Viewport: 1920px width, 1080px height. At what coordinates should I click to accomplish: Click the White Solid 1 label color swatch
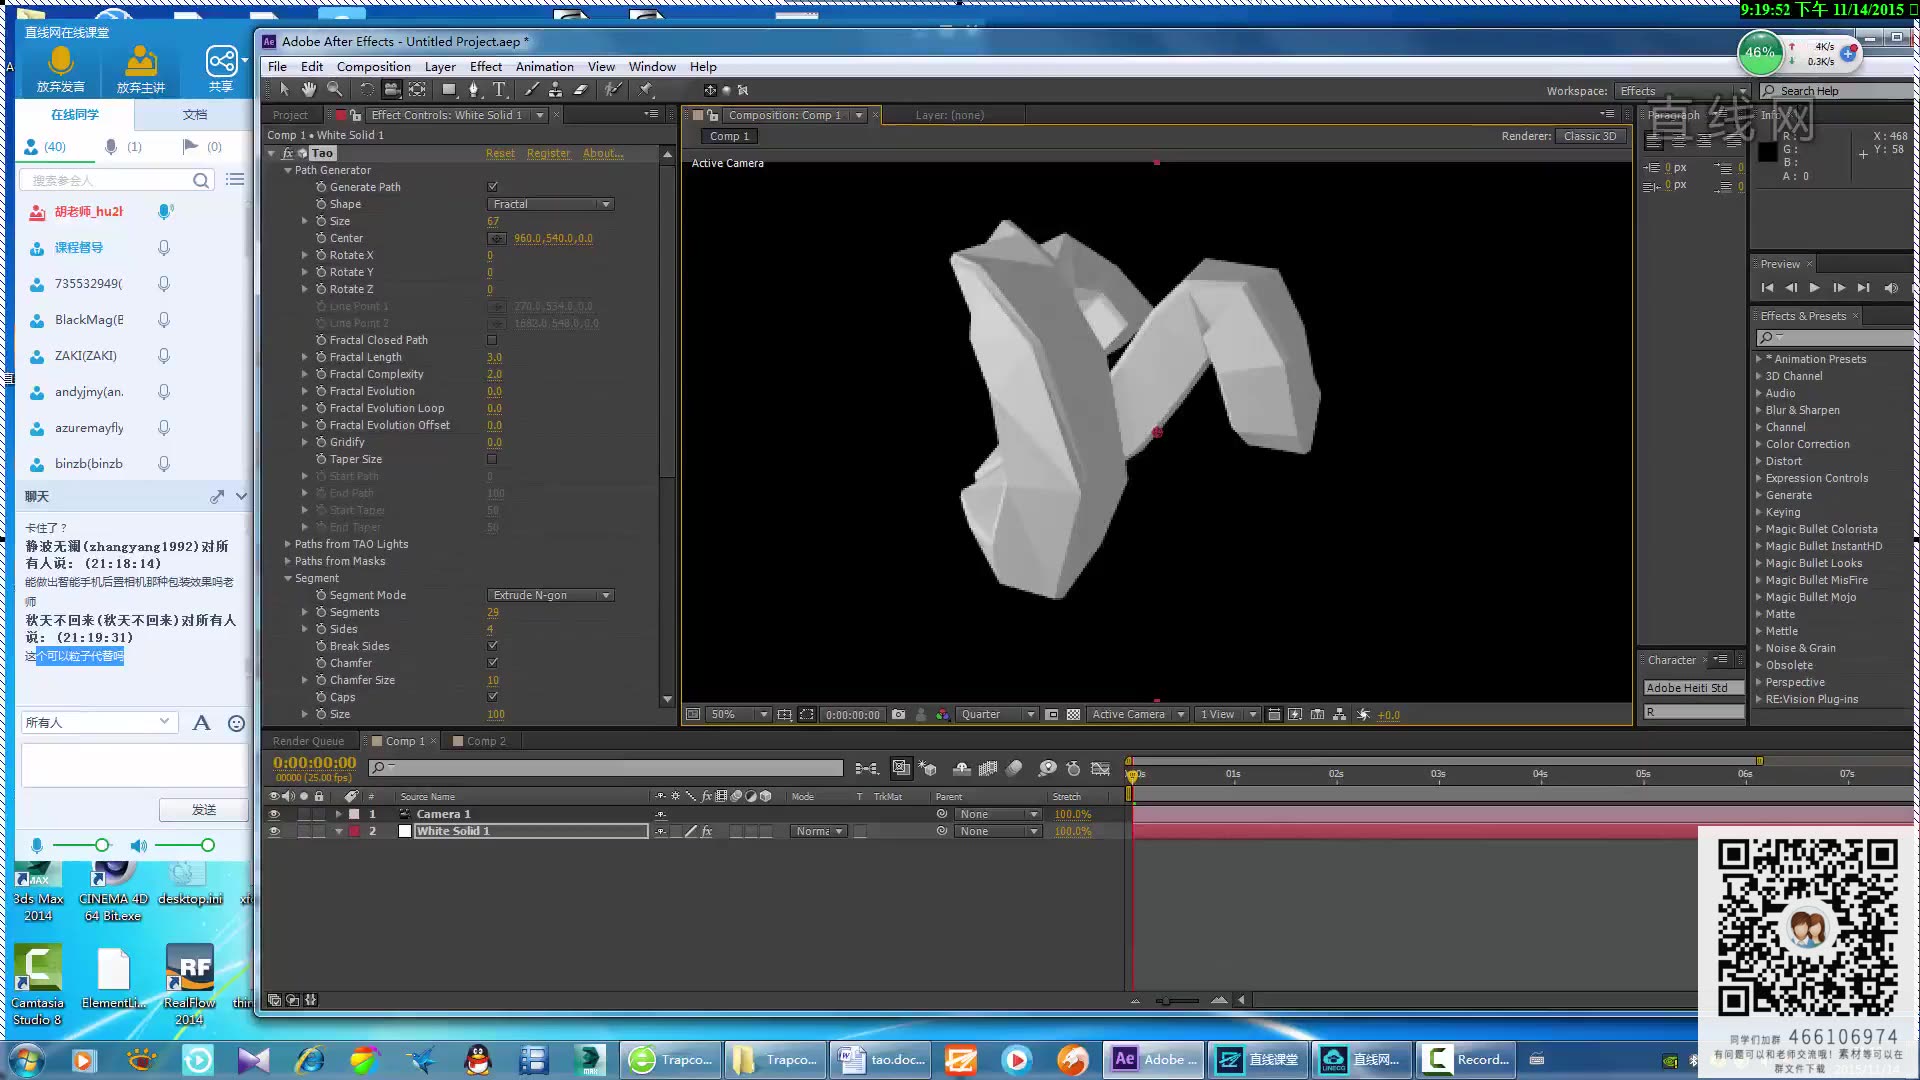pos(354,831)
